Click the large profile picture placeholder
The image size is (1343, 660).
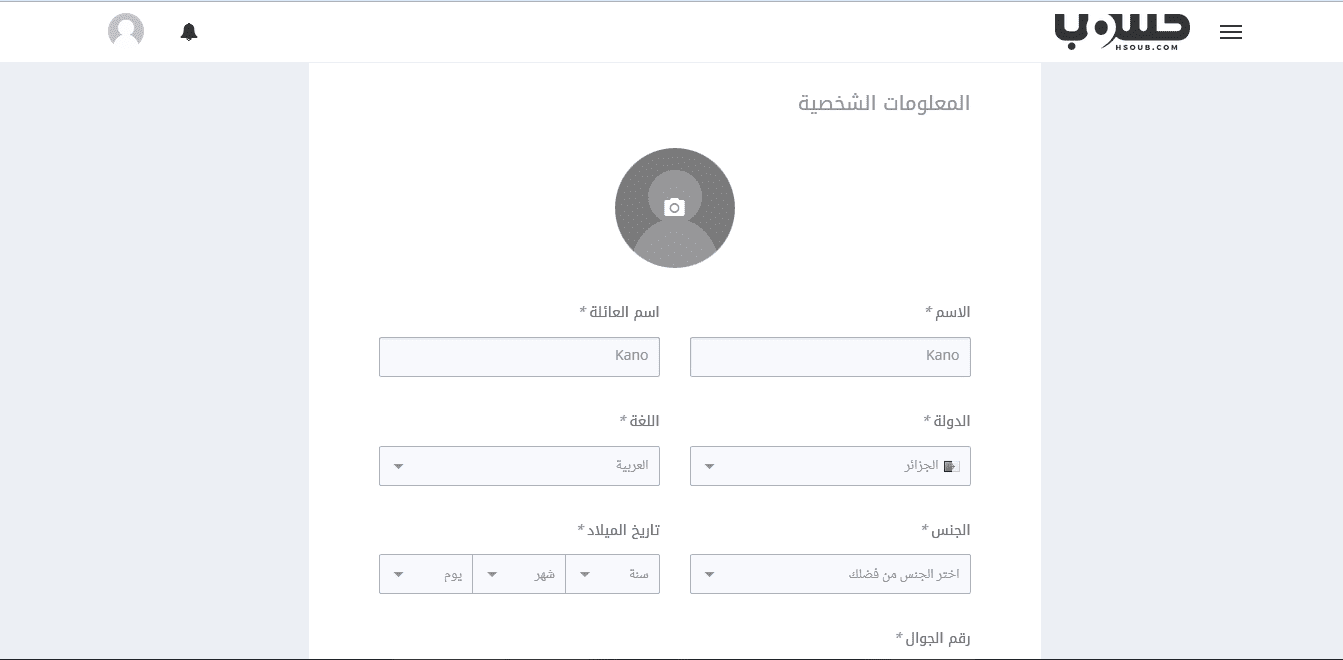(x=675, y=208)
